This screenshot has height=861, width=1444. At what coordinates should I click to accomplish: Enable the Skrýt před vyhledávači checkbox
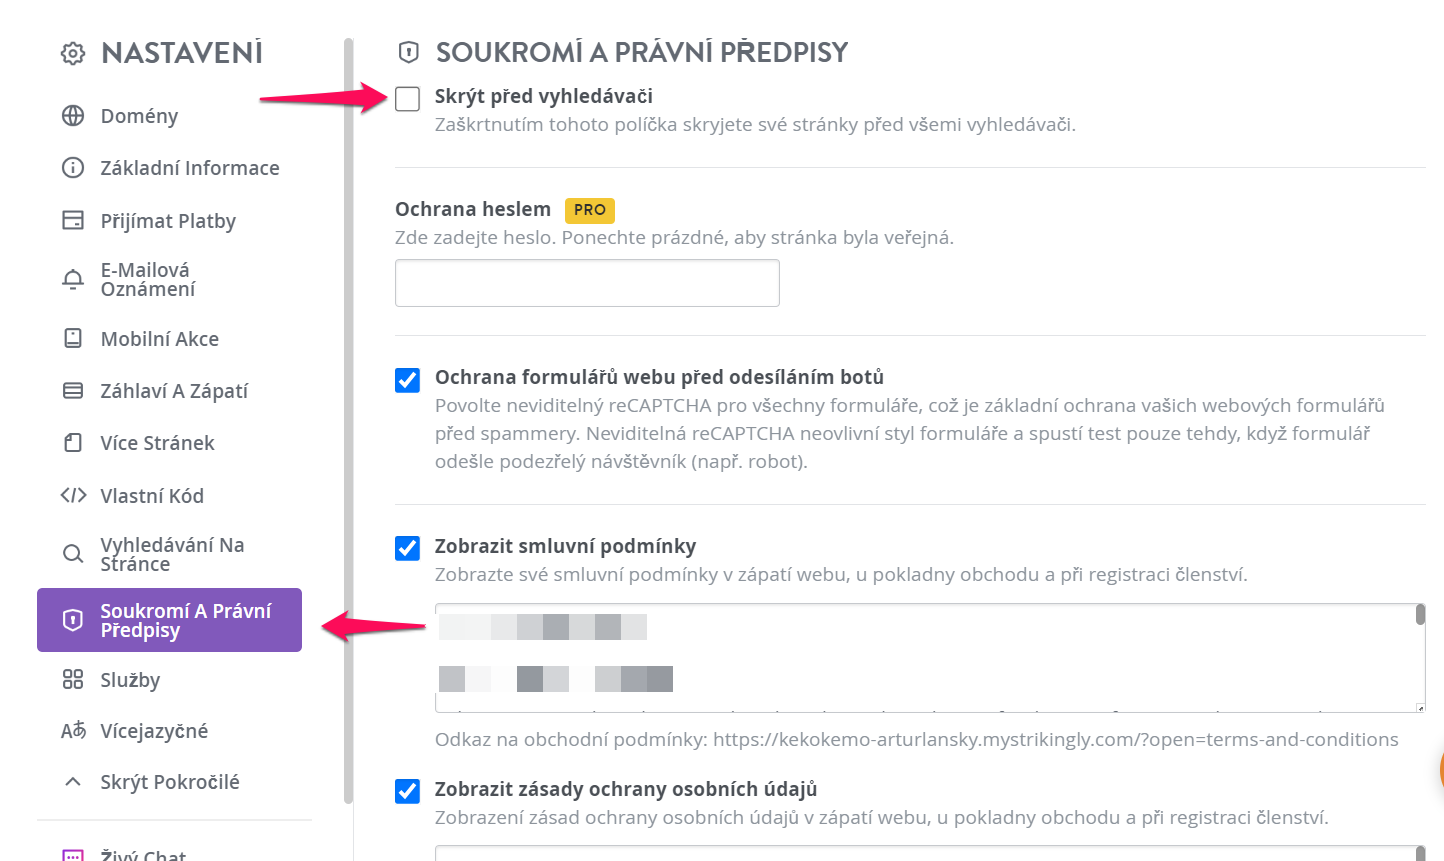(x=407, y=98)
